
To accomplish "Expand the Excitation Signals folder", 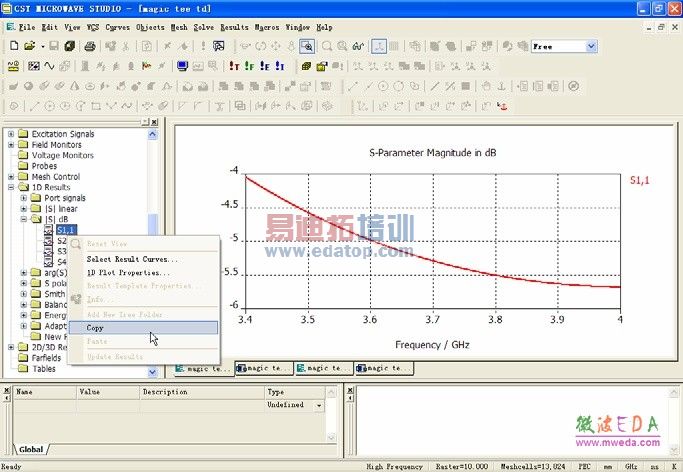I will 11,134.
